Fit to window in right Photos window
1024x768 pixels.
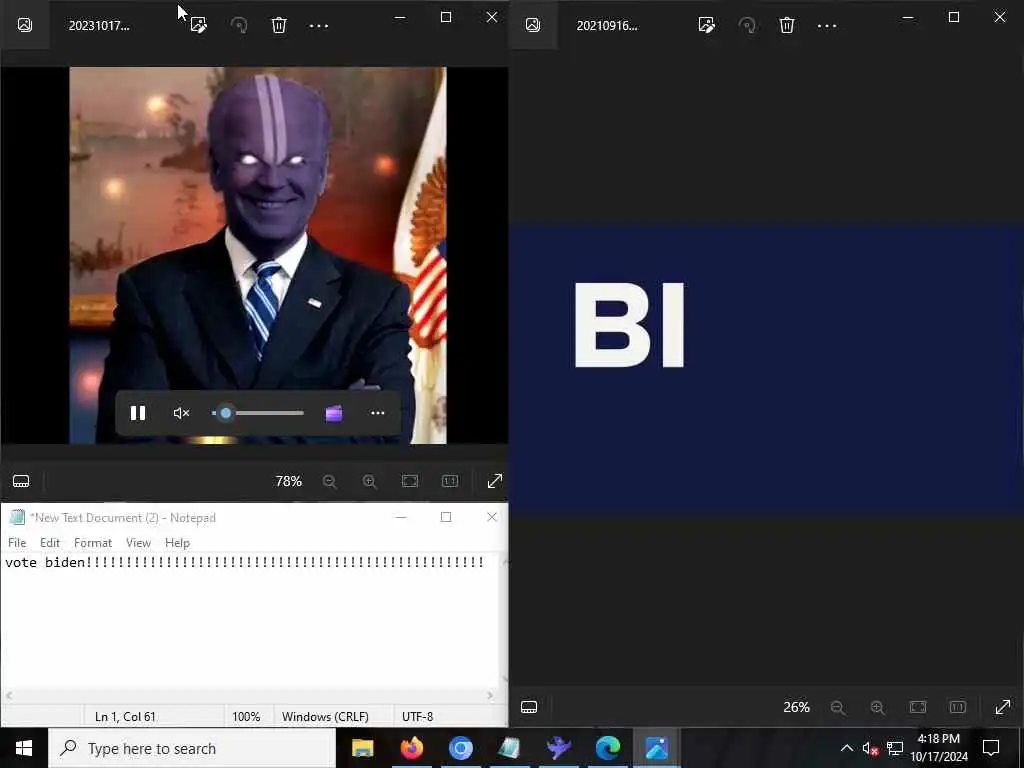(918, 707)
